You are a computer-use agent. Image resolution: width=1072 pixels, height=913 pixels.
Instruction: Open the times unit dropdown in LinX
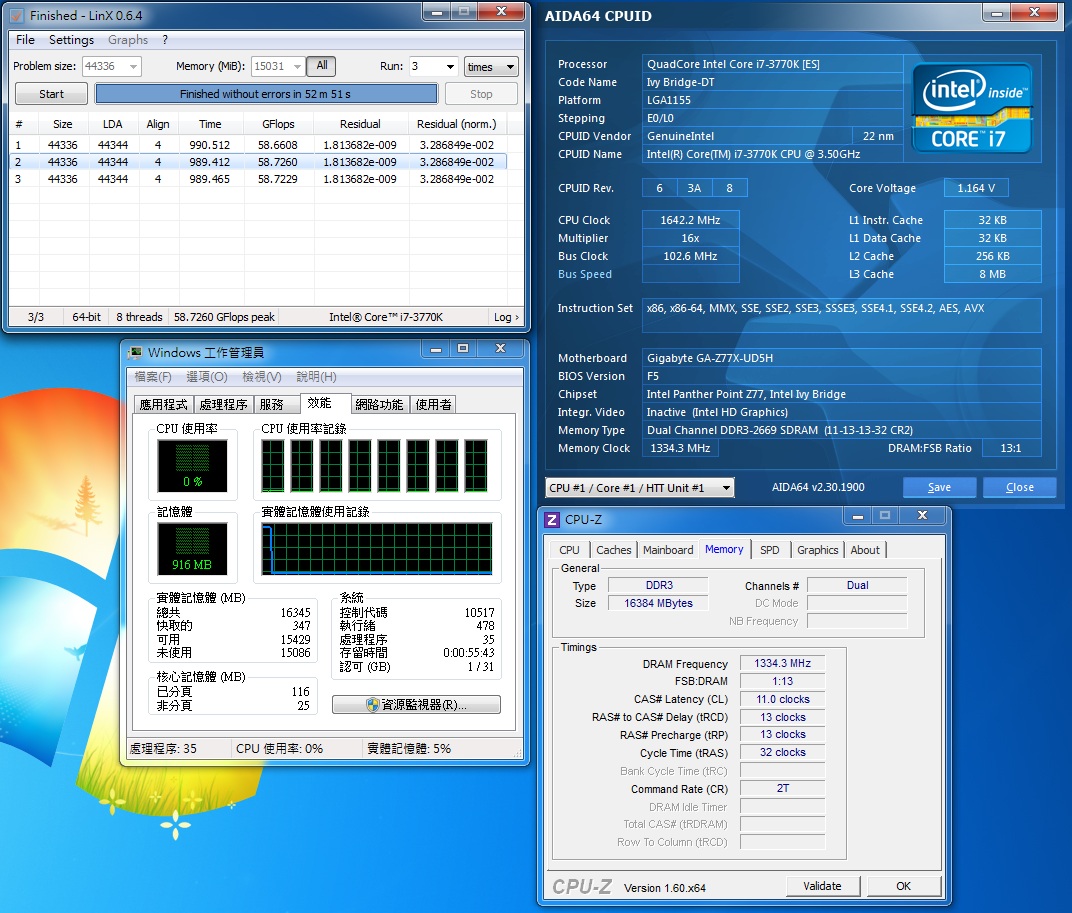[491, 66]
